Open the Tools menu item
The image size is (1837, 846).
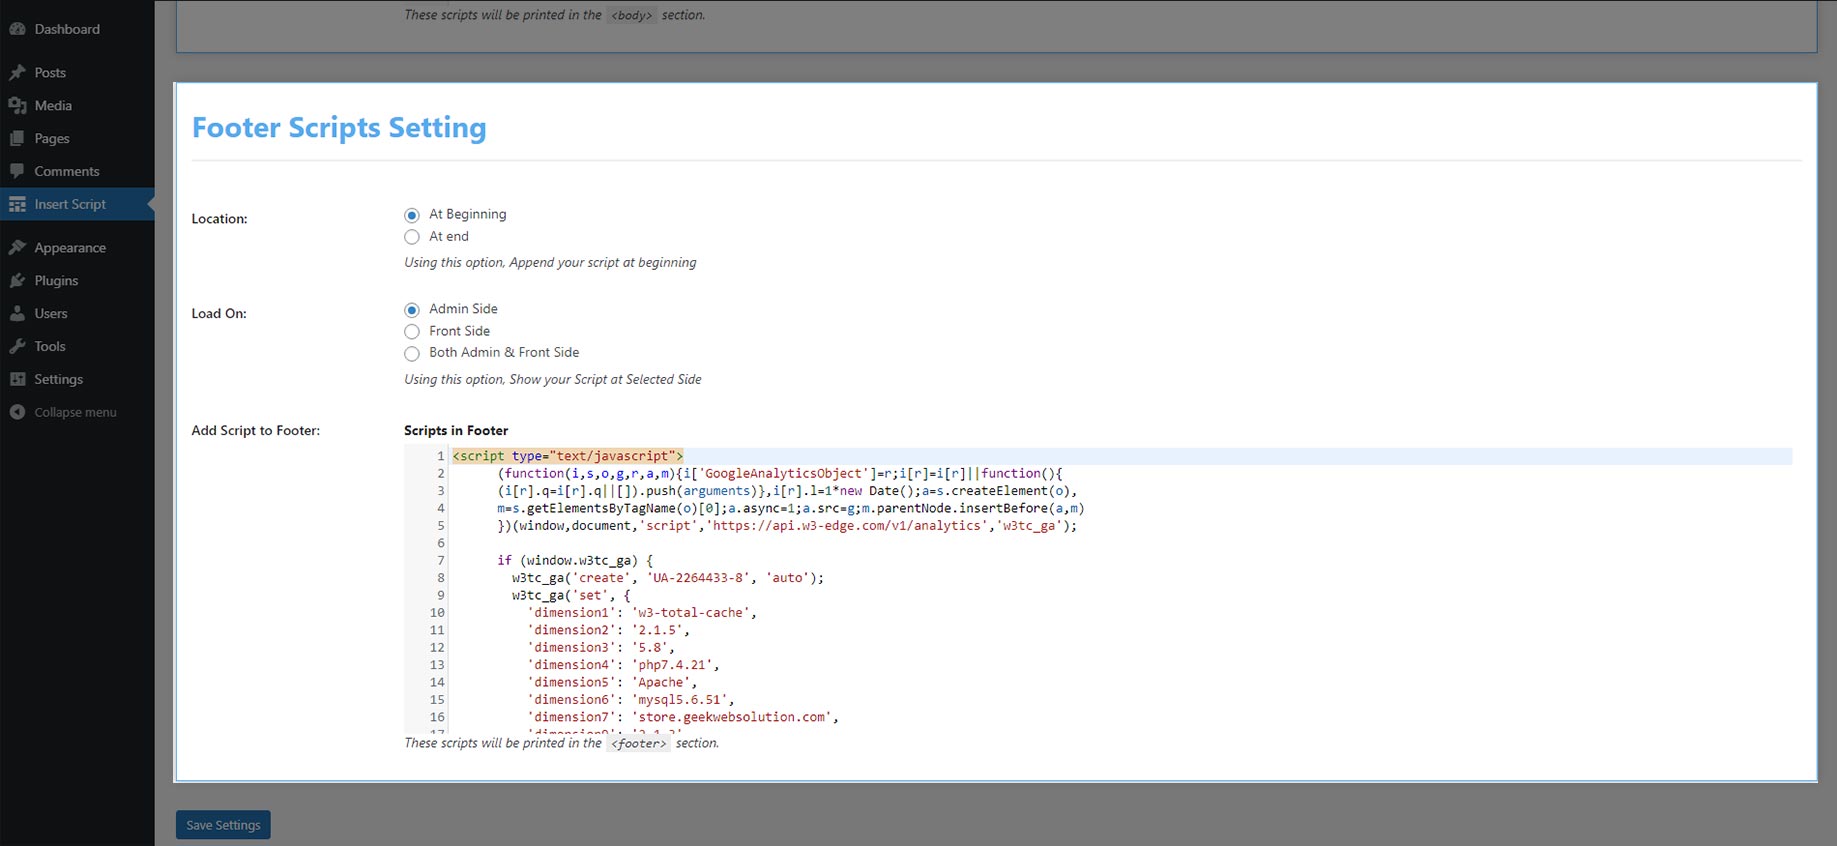(77, 346)
